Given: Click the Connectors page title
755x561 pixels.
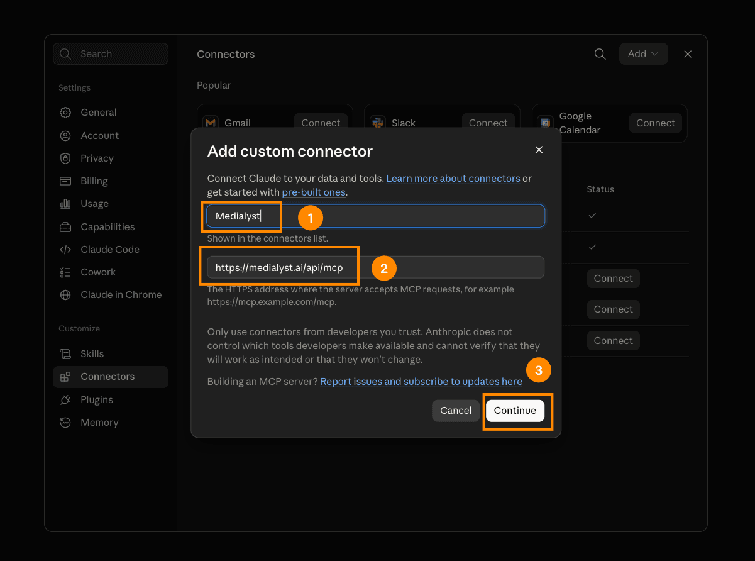Looking at the screenshot, I should coord(226,54).
